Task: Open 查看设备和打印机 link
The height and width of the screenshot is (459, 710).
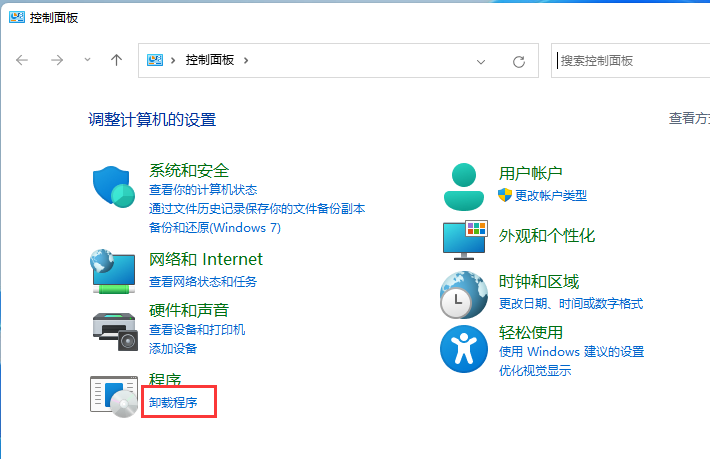Action: (197, 330)
